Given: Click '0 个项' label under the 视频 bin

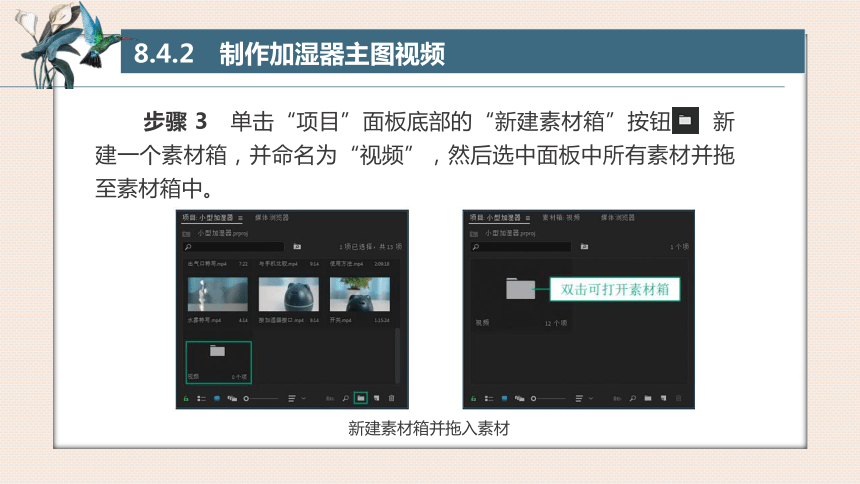Looking at the screenshot, I should (x=239, y=377).
